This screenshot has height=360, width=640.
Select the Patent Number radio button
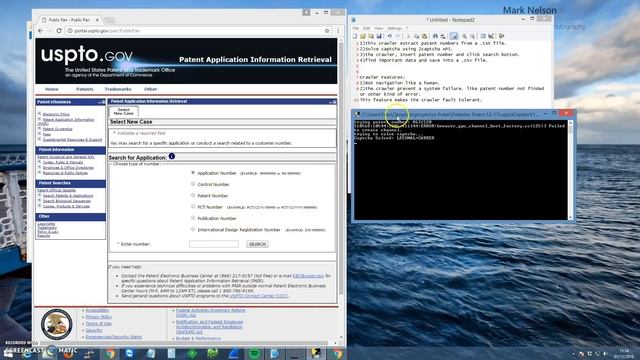(193, 195)
